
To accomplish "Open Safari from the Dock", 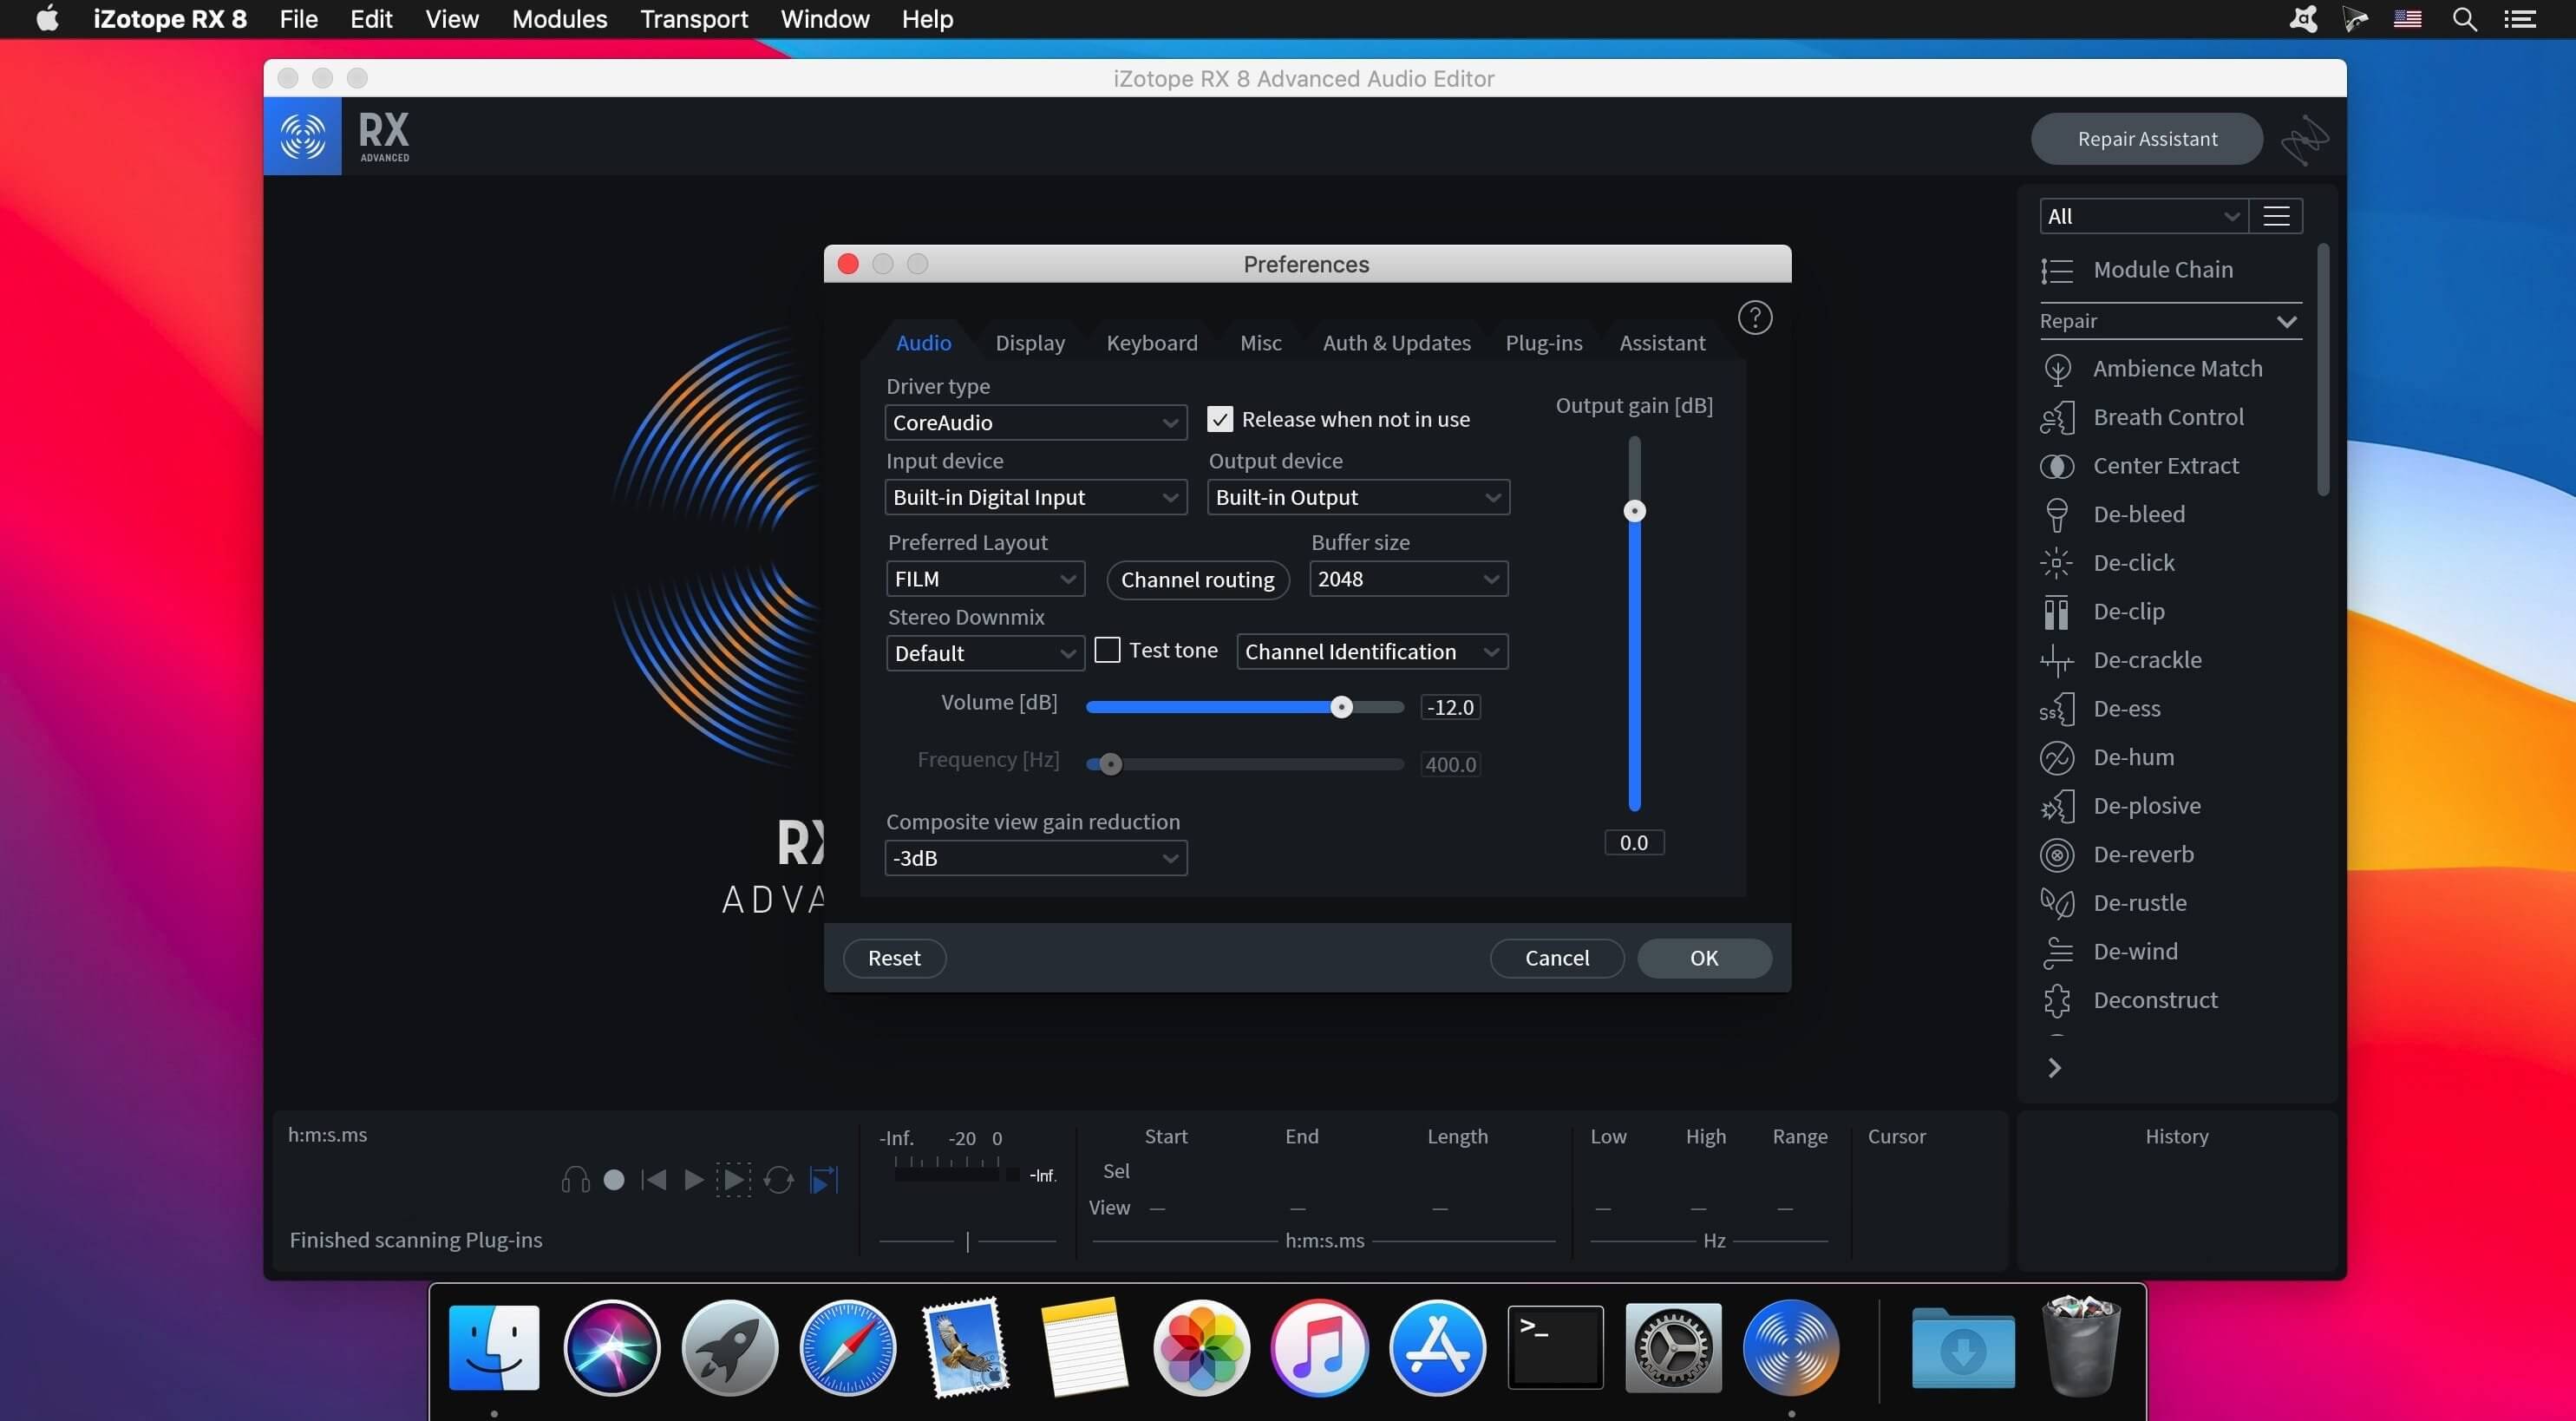I will pyautogui.click(x=848, y=1347).
